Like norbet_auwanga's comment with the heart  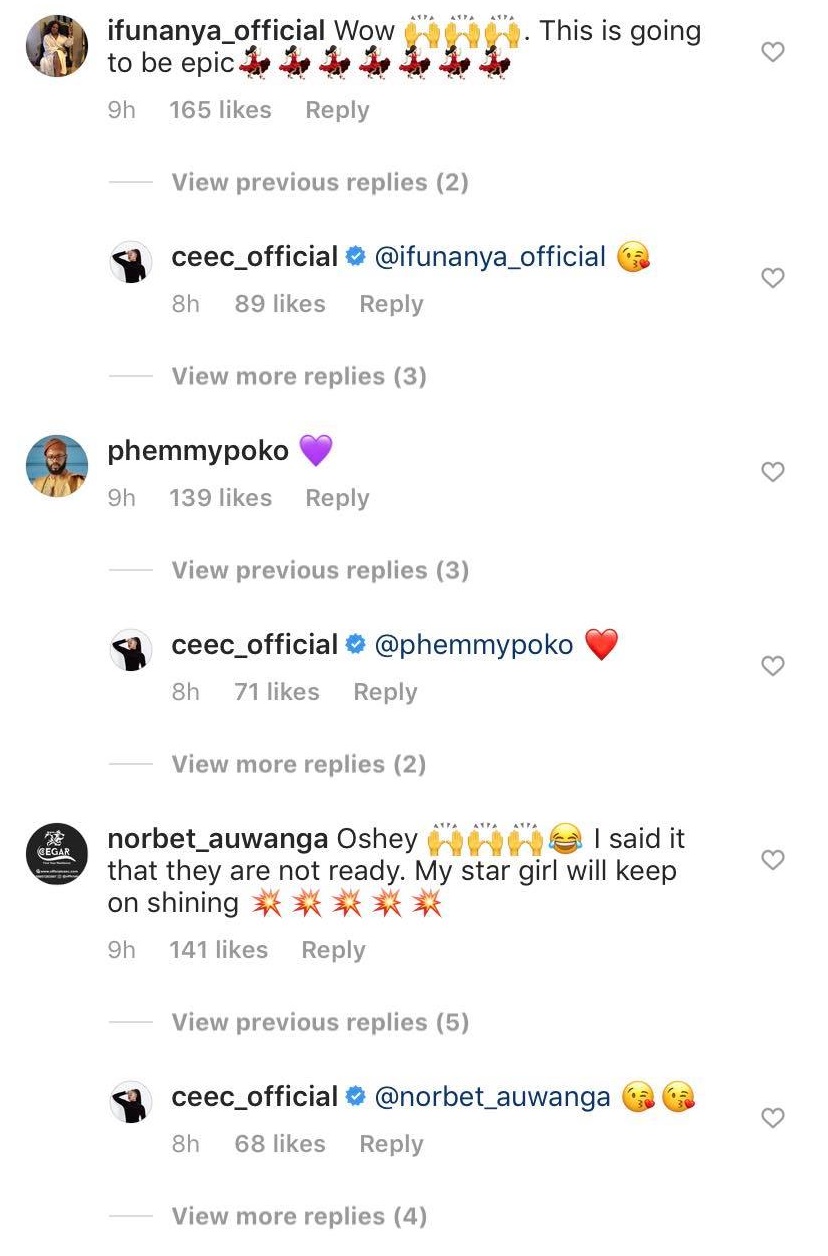pyautogui.click(x=773, y=860)
